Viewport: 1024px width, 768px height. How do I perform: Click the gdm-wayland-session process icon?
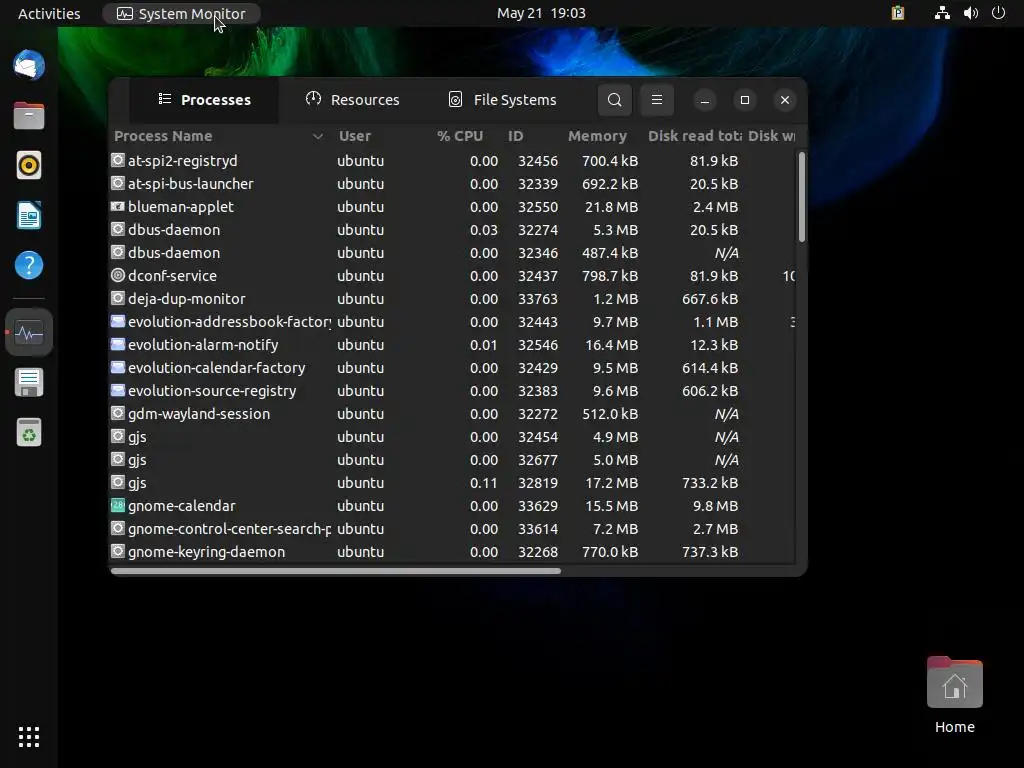pos(118,413)
